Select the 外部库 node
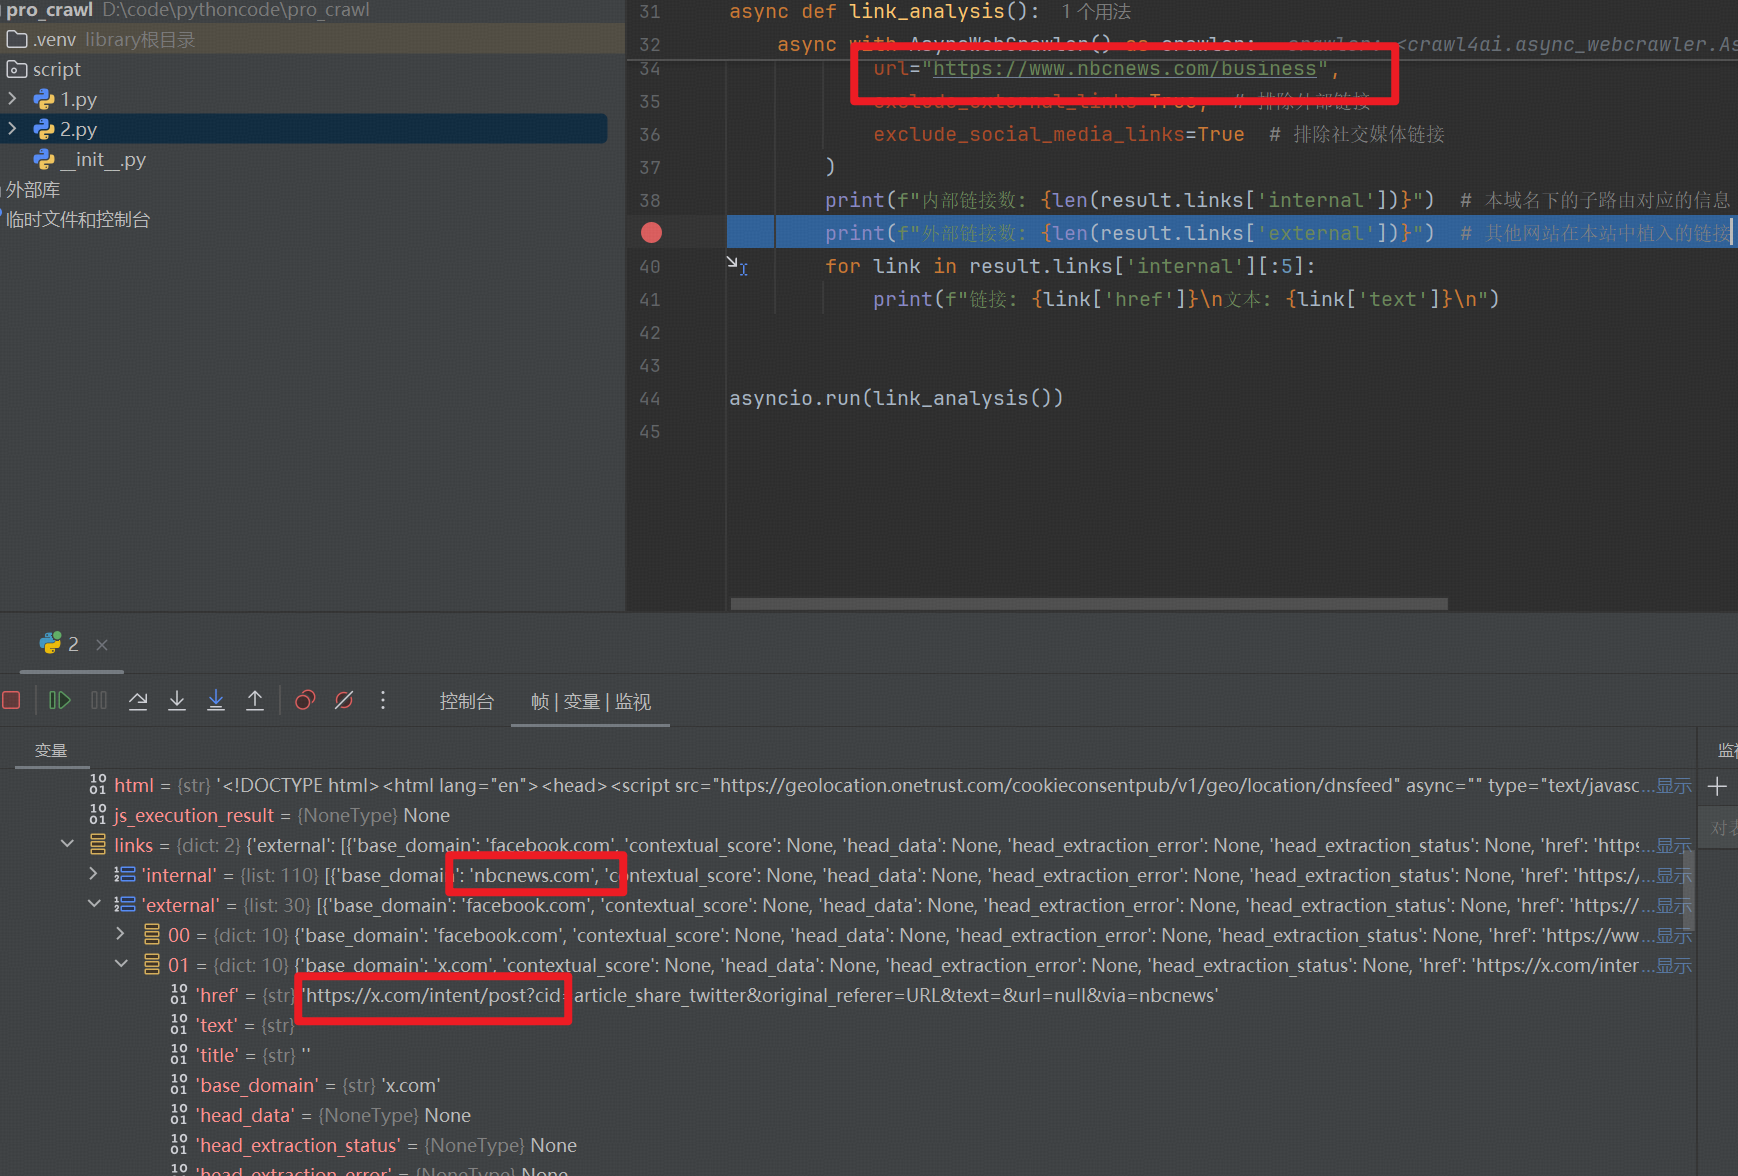 [33, 190]
